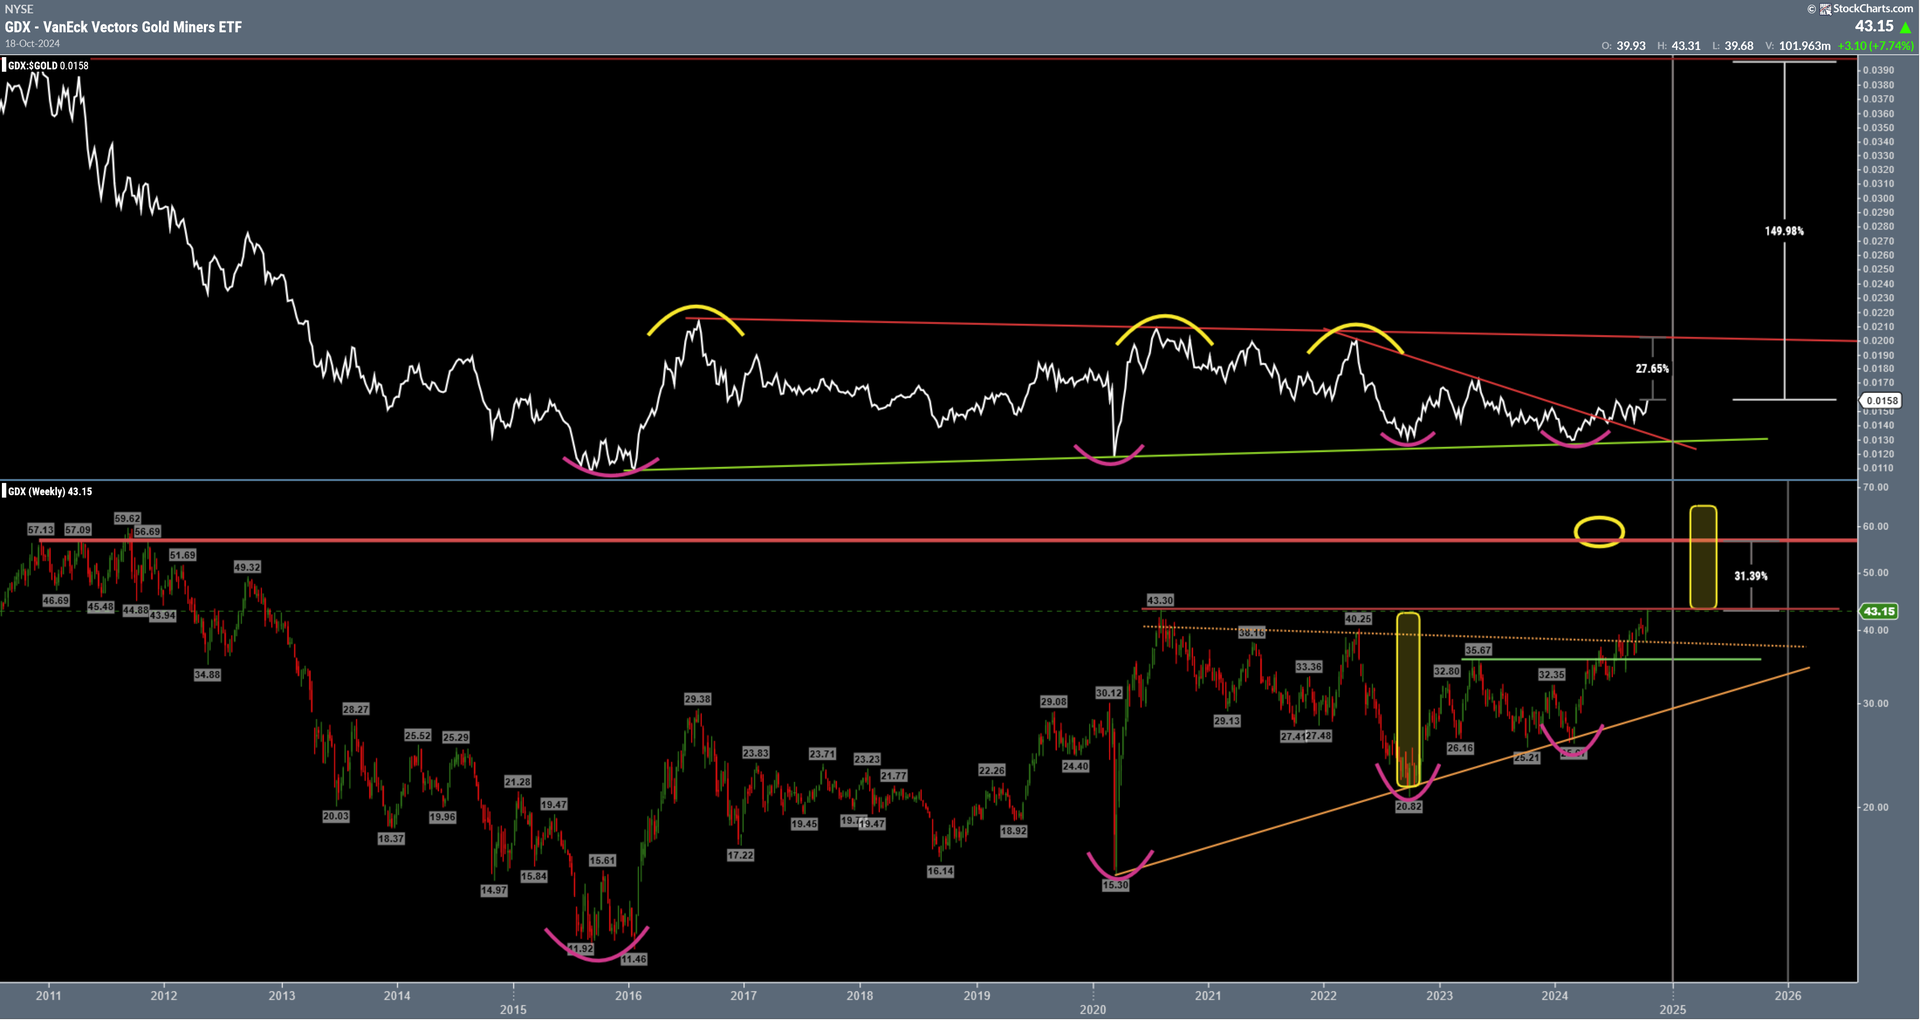
Task: Click the 26.16 price label
Action: (x=1460, y=748)
